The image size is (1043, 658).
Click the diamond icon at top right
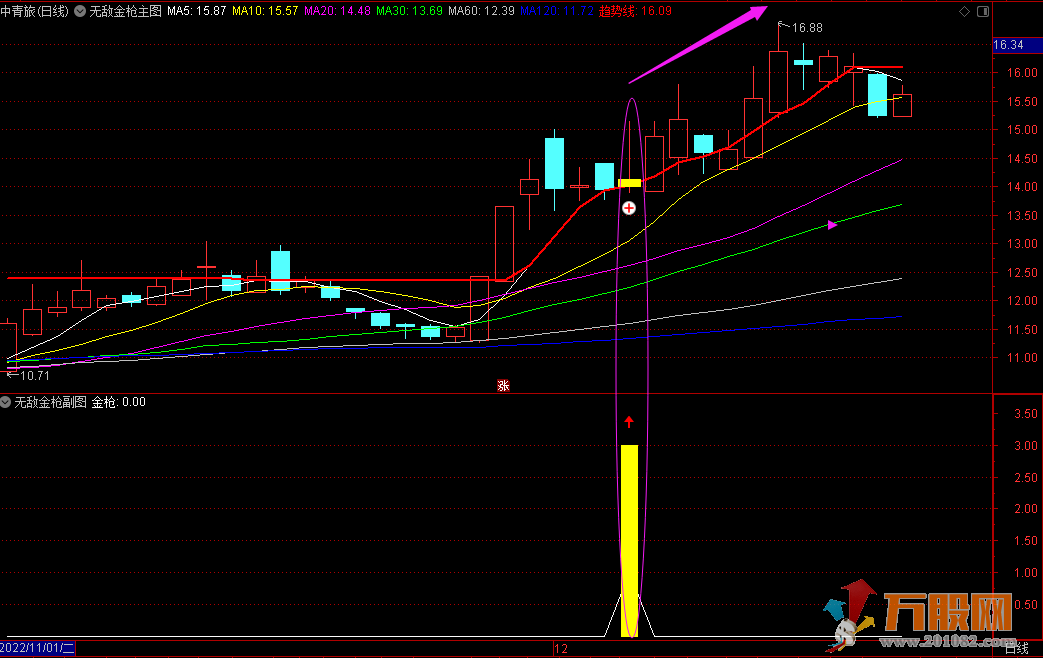coord(965,11)
